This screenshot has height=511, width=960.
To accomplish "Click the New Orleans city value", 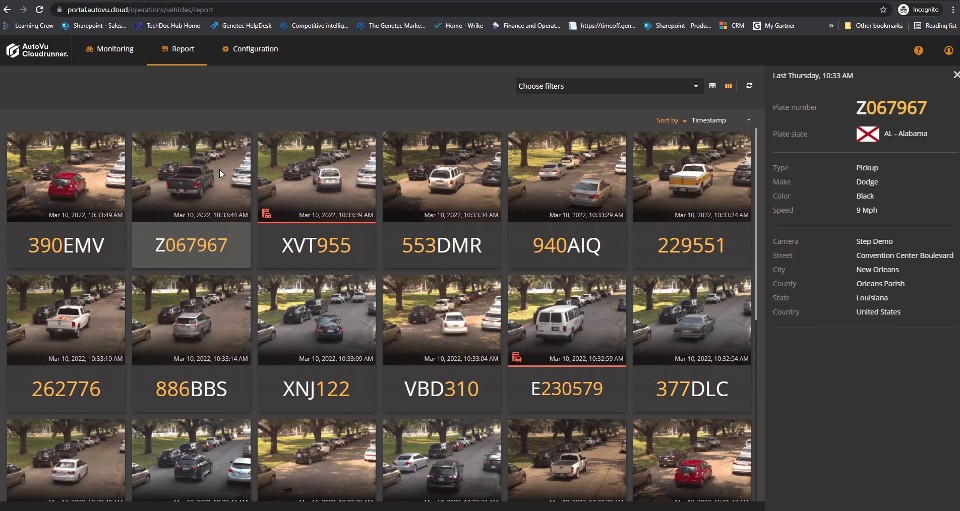I will (x=877, y=269).
